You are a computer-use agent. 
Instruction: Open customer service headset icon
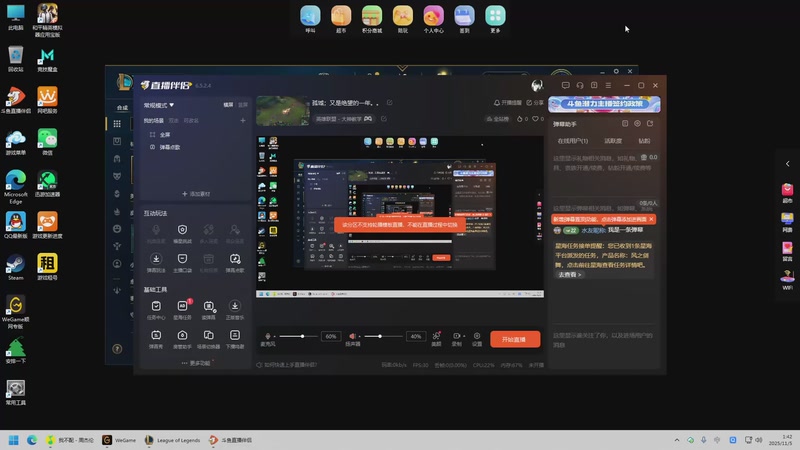point(580,85)
